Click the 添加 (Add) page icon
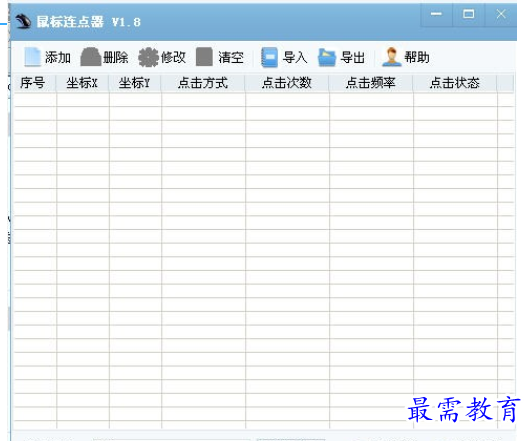 [32, 57]
